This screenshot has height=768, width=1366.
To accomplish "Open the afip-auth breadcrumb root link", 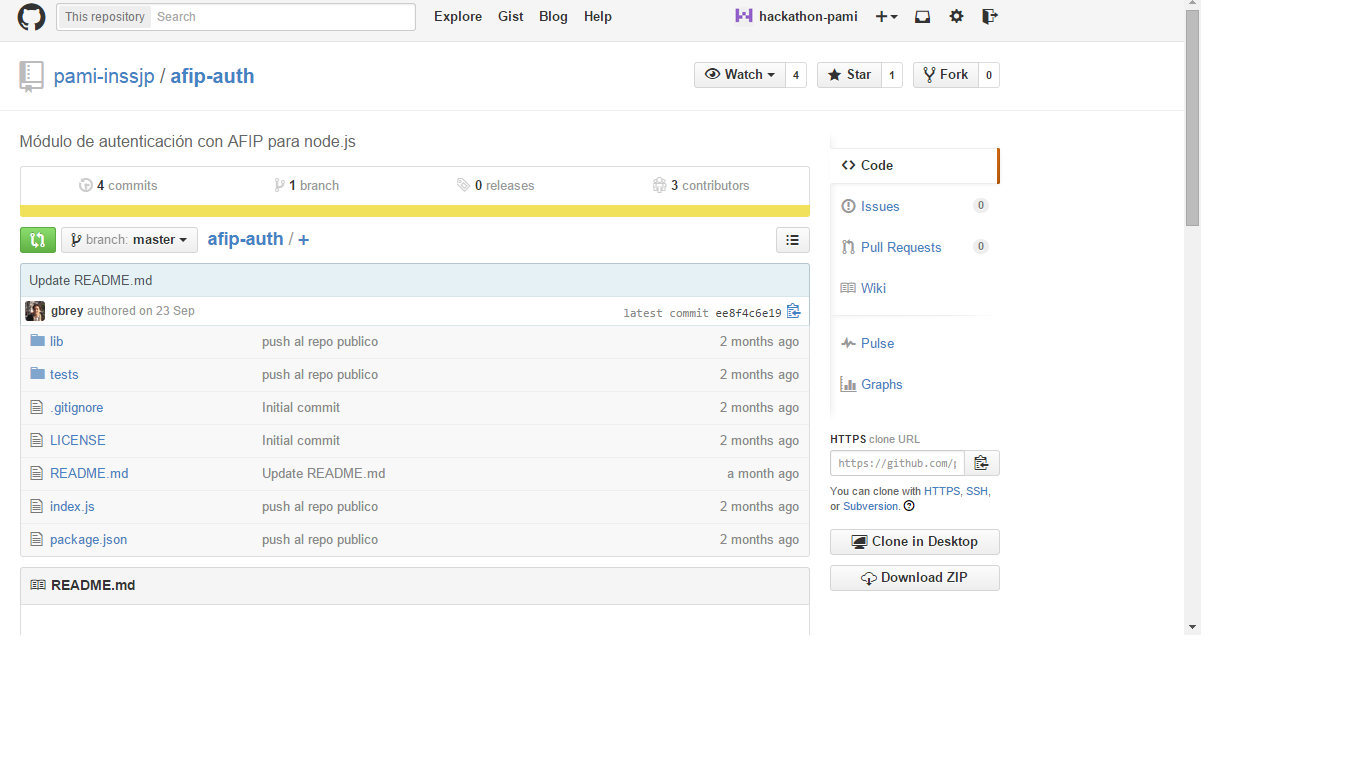I will (245, 239).
